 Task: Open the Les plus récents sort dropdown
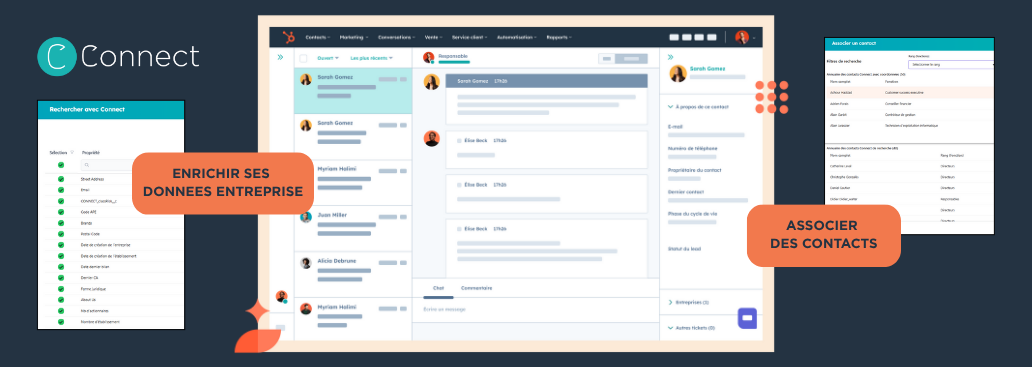[x=371, y=58]
